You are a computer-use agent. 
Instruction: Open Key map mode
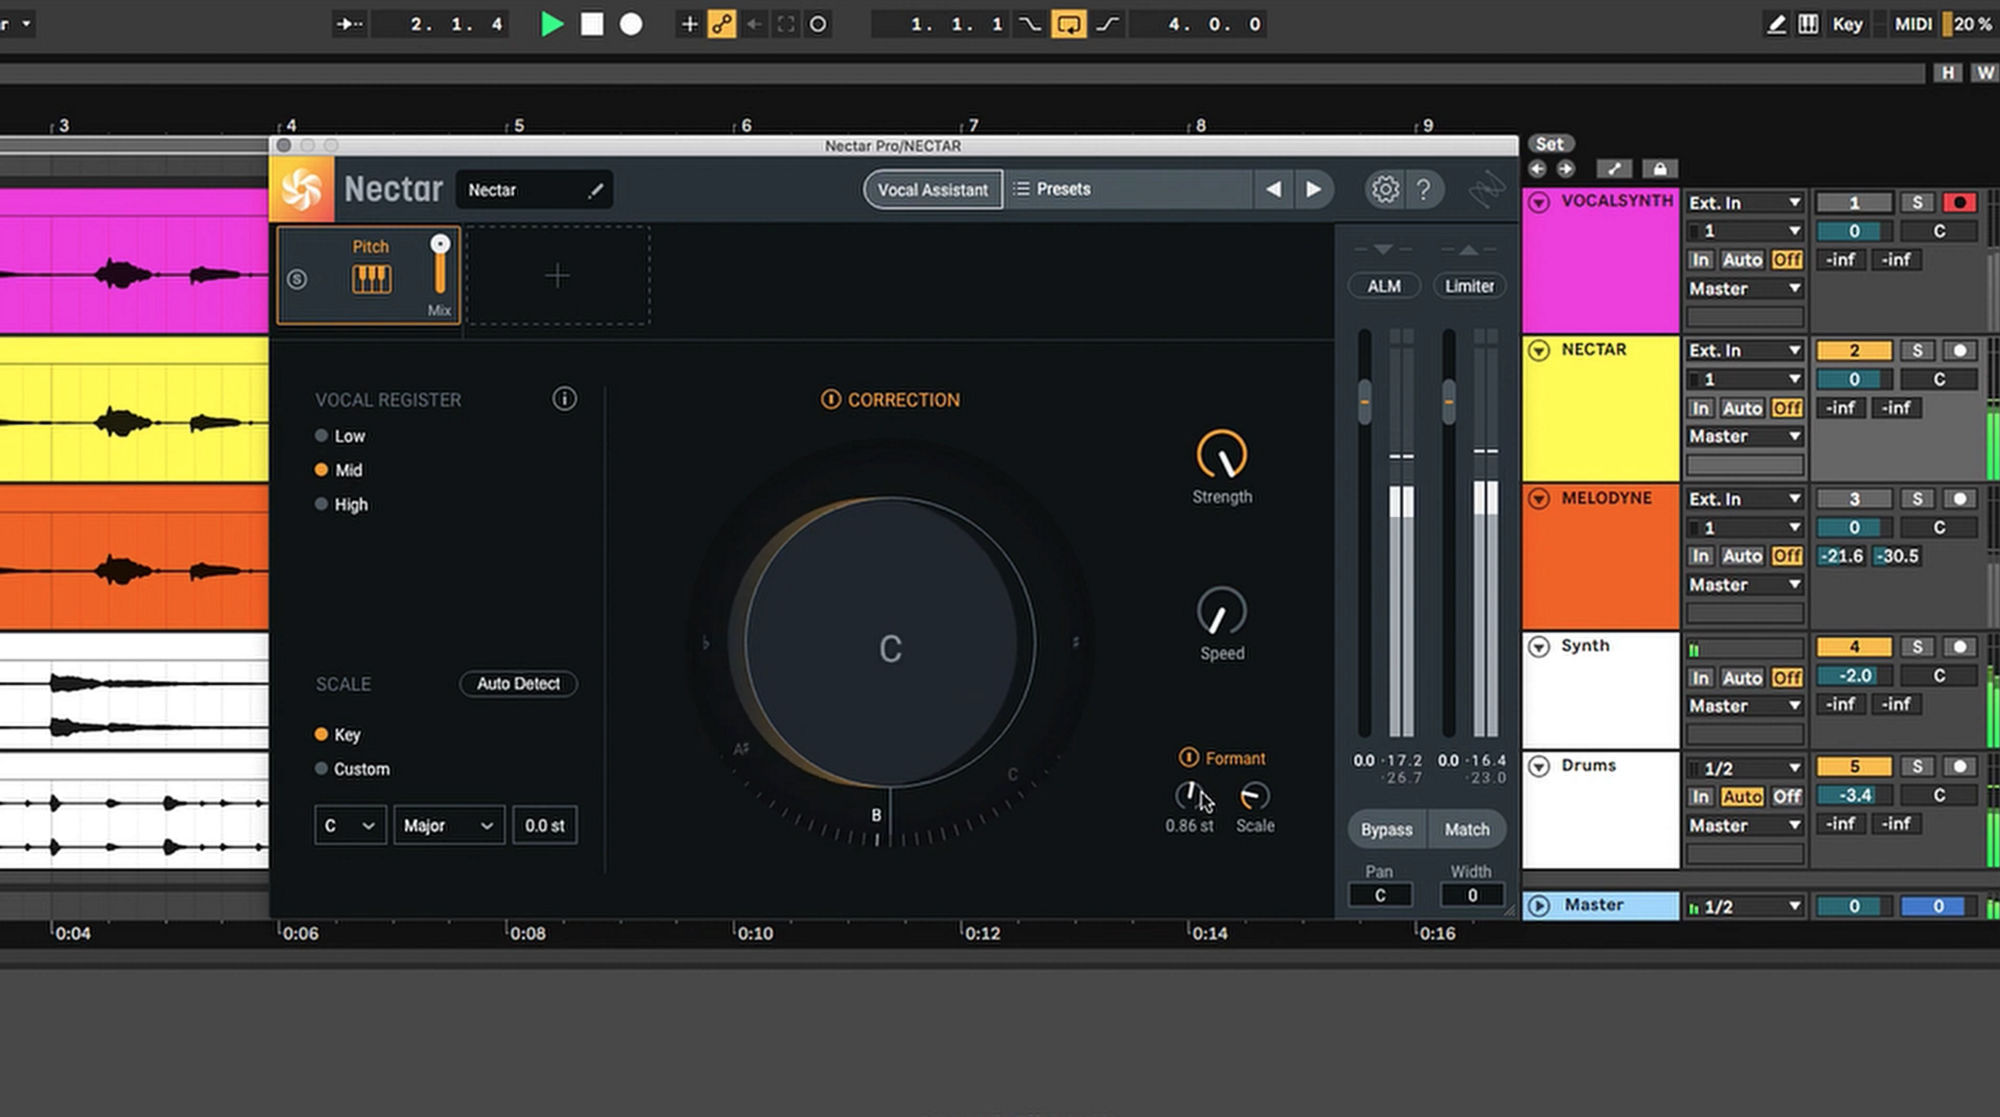point(1847,24)
